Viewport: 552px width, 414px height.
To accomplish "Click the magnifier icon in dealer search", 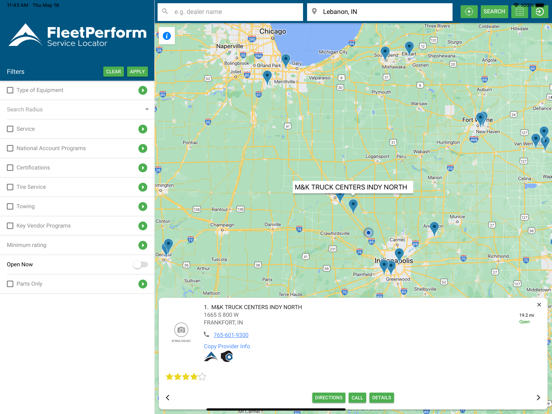I will [165, 12].
